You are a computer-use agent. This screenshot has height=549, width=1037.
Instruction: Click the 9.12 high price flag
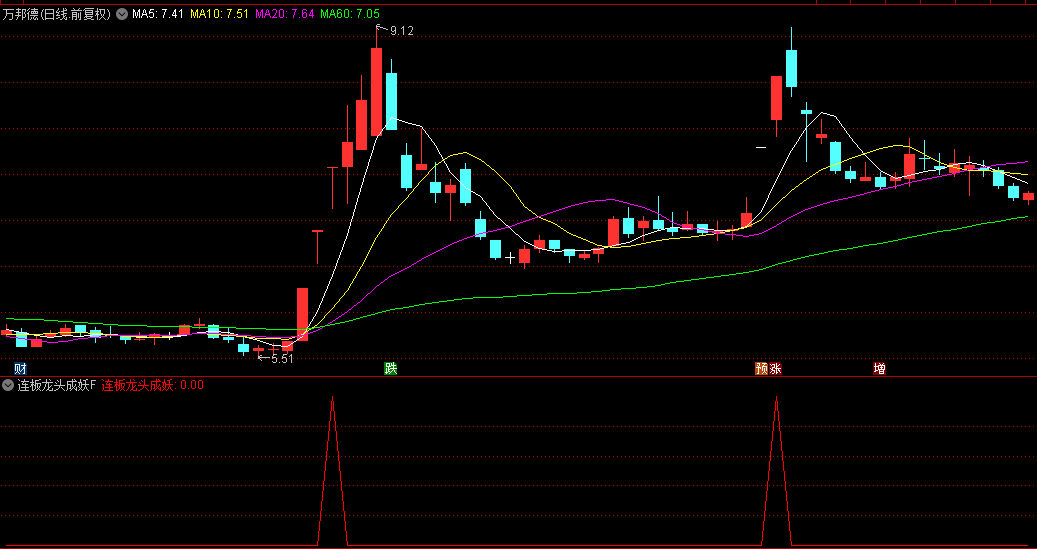pos(395,30)
